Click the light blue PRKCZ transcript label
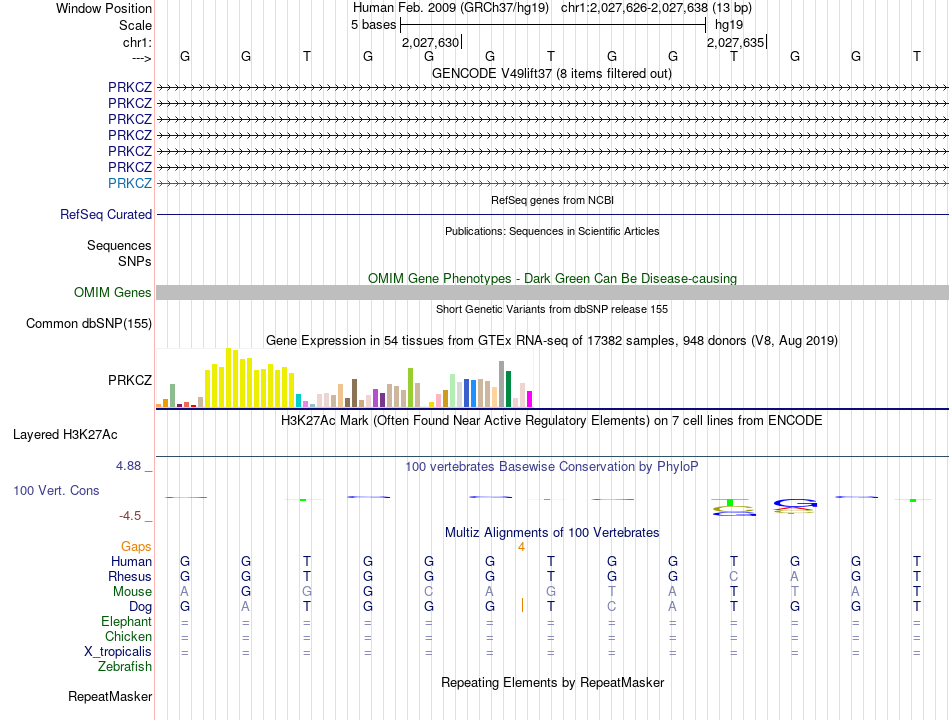The height and width of the screenshot is (720, 950). point(130,183)
